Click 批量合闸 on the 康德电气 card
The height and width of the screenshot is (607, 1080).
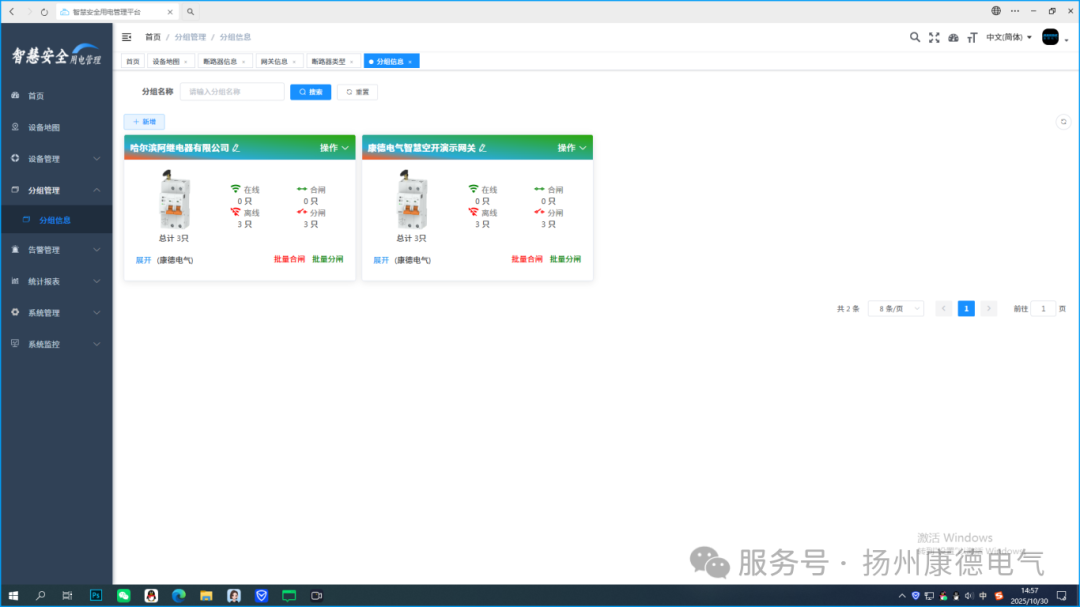click(x=528, y=259)
